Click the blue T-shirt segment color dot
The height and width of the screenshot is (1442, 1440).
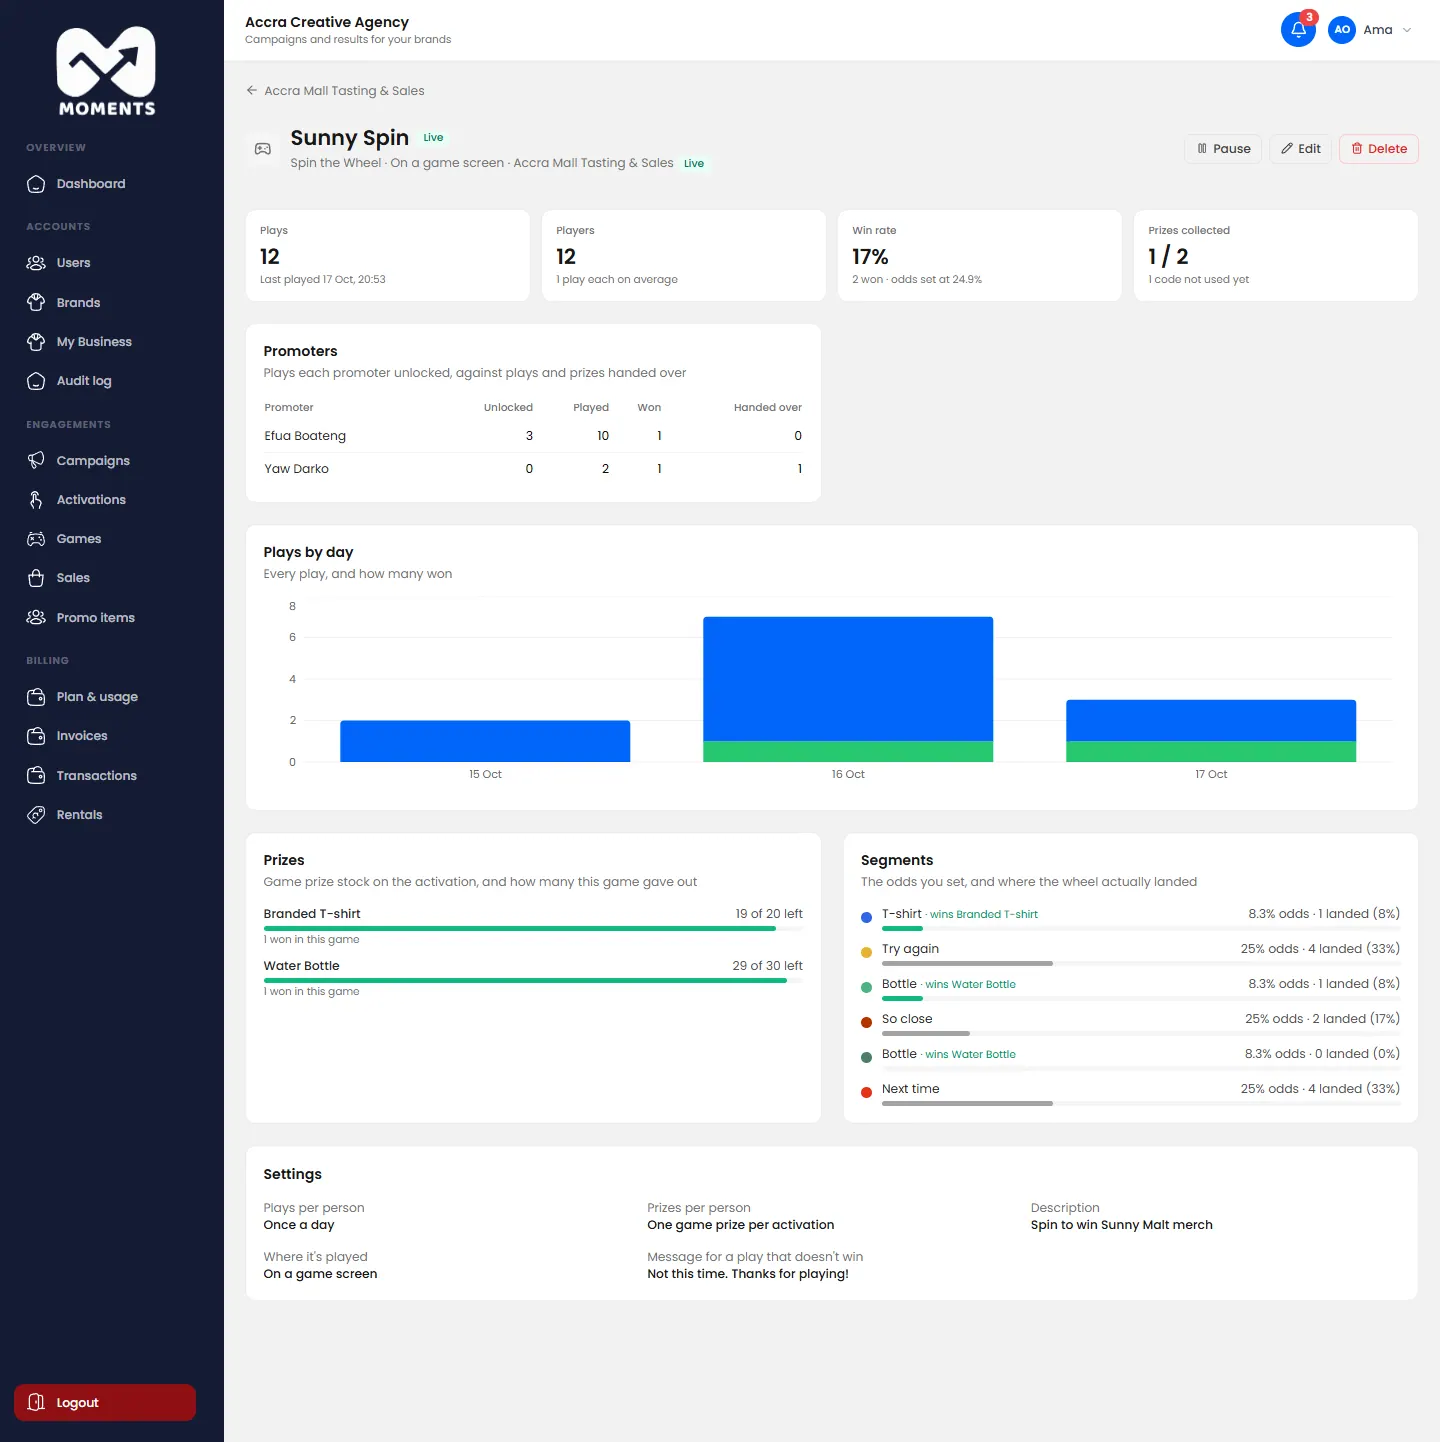pyautogui.click(x=866, y=917)
